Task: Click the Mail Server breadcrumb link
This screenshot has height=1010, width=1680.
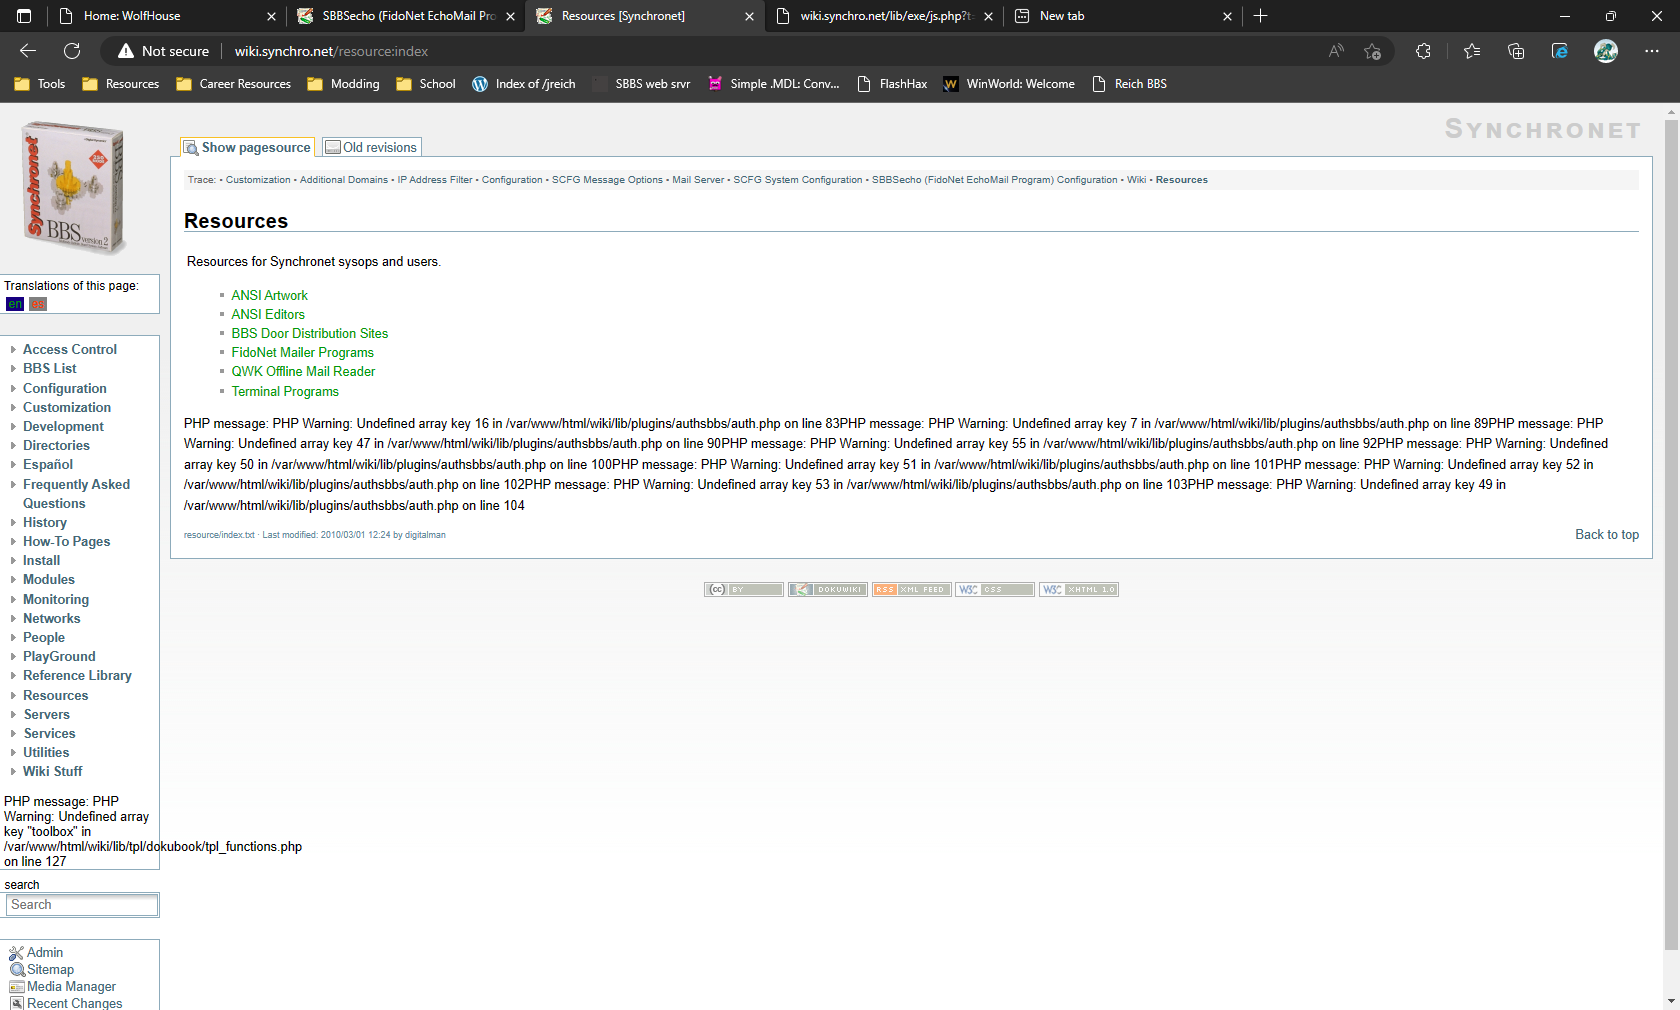Action: click(698, 180)
